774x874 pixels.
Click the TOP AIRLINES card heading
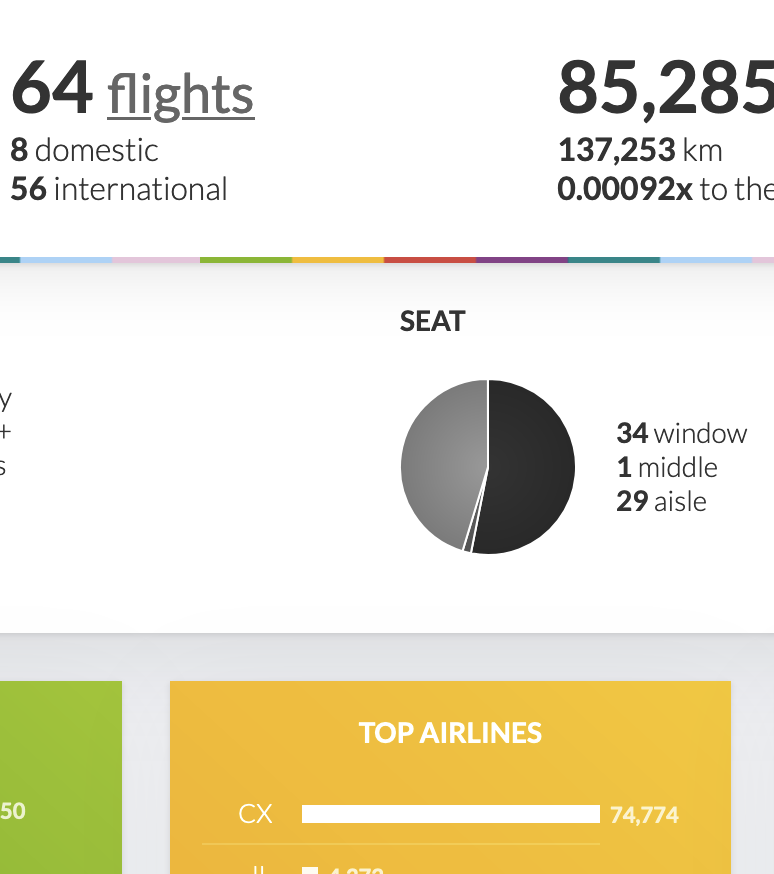click(x=450, y=733)
